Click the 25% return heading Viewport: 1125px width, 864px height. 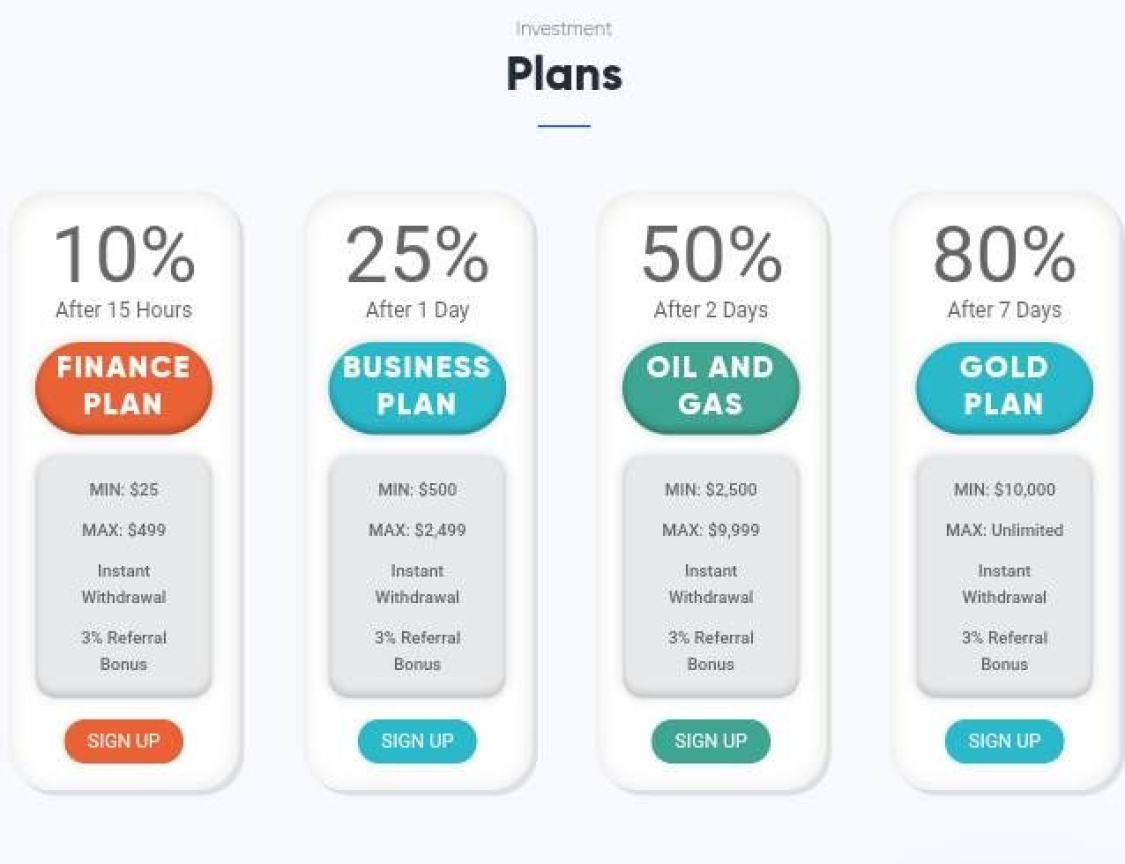[x=417, y=254]
